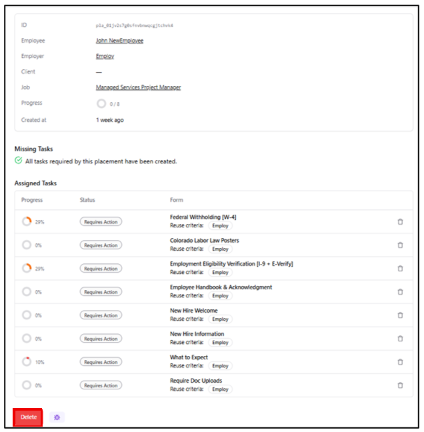Click the purple gear icon beside Delete

[x=57, y=417]
